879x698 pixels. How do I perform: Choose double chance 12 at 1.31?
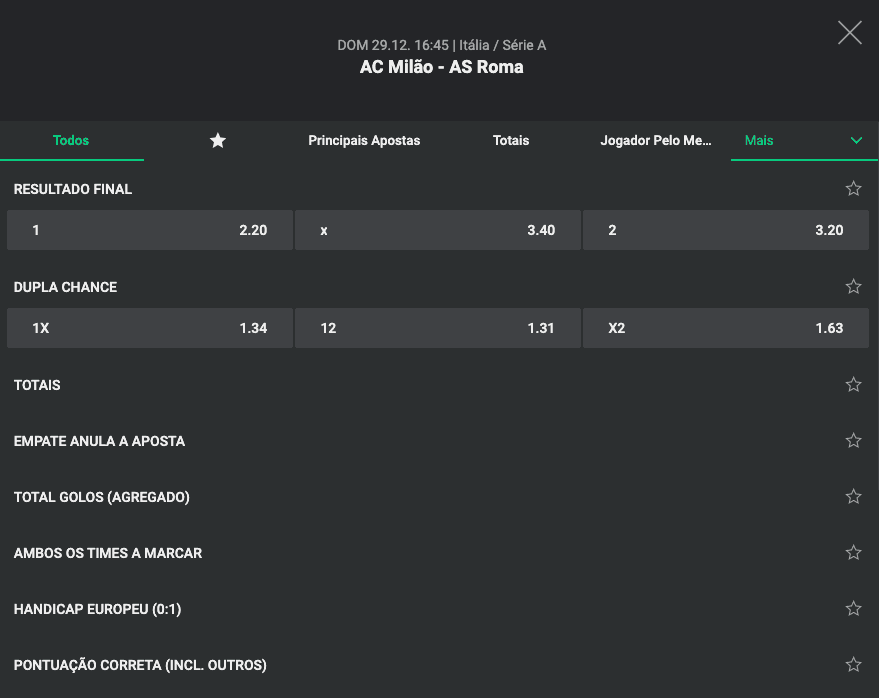tap(438, 328)
